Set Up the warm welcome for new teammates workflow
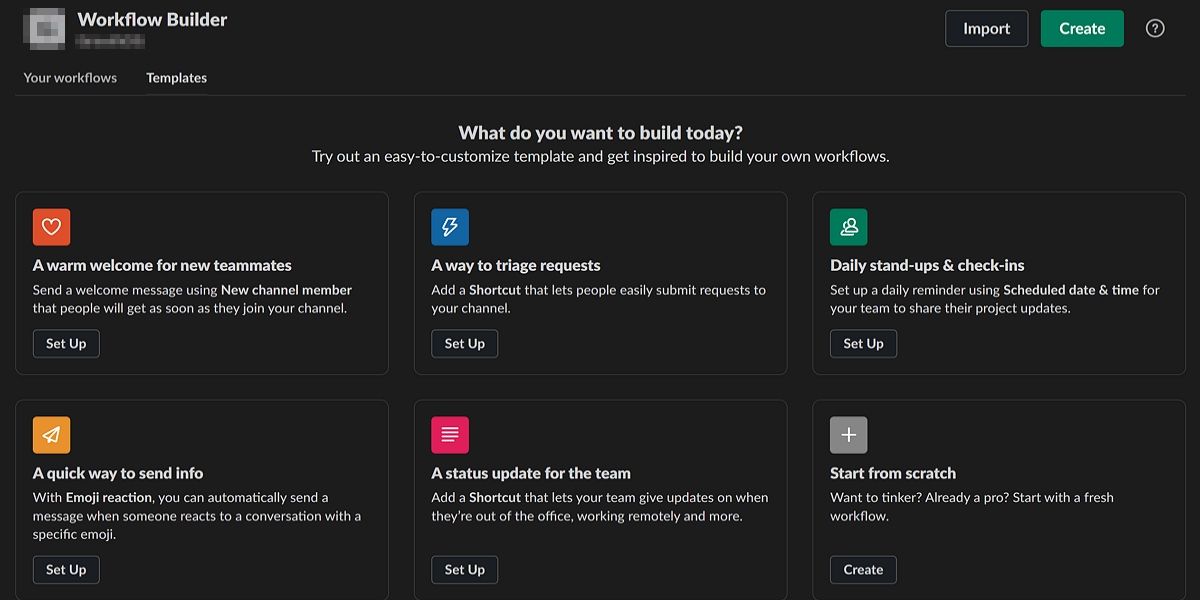The width and height of the screenshot is (1200, 600). 66,343
